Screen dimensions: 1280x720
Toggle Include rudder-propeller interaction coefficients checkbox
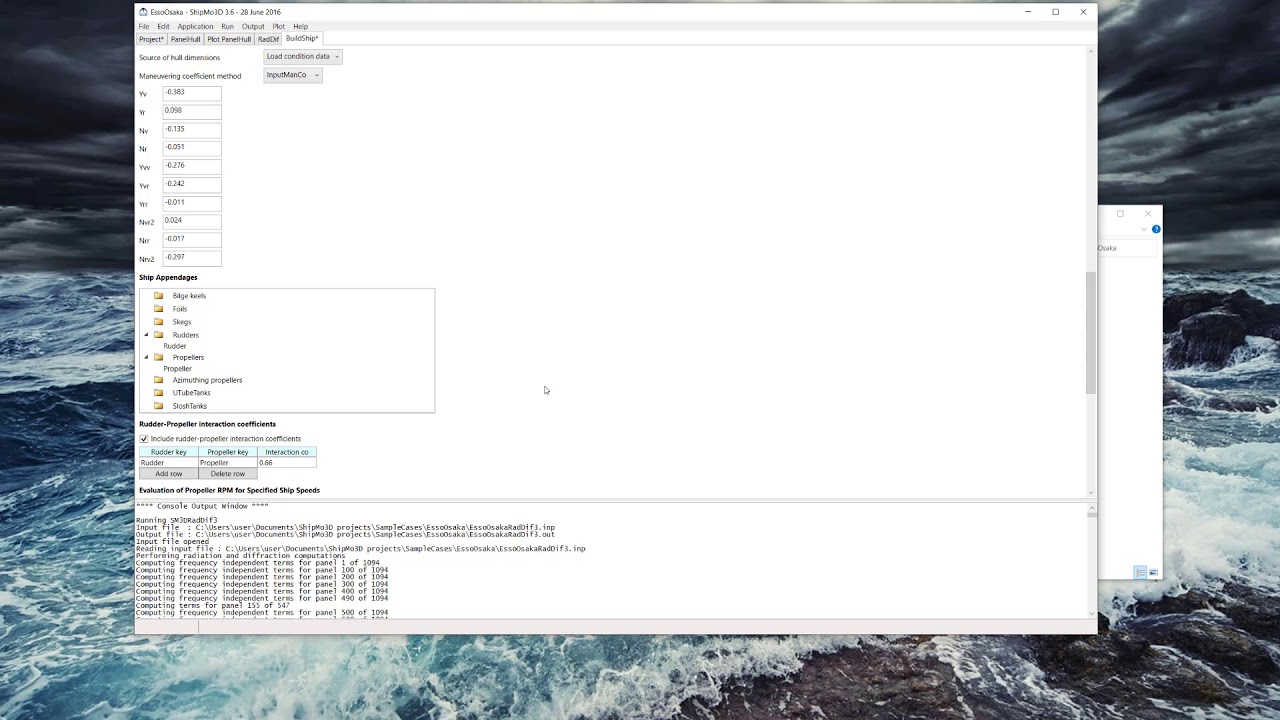tap(144, 439)
